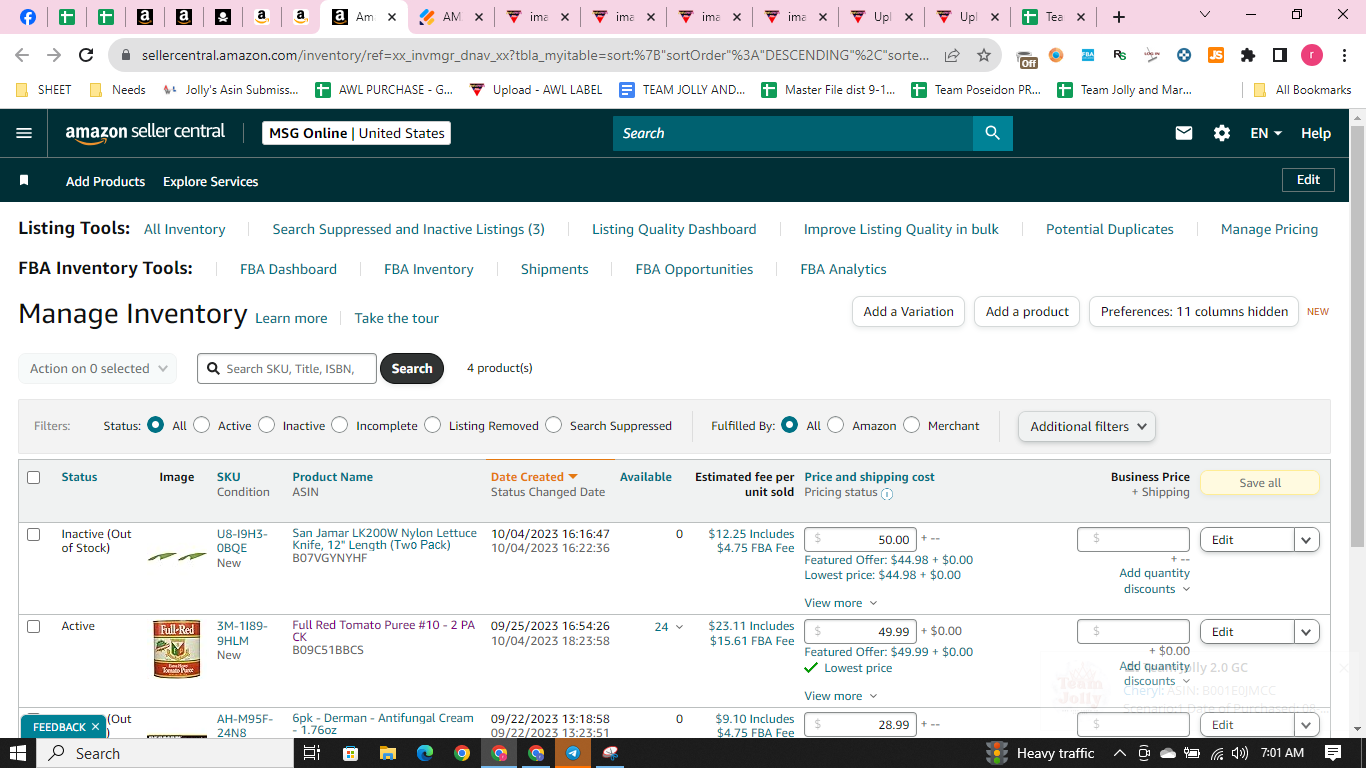This screenshot has height=768, width=1366.
Task: Bookmark this page with star icon
Action: click(x=984, y=55)
